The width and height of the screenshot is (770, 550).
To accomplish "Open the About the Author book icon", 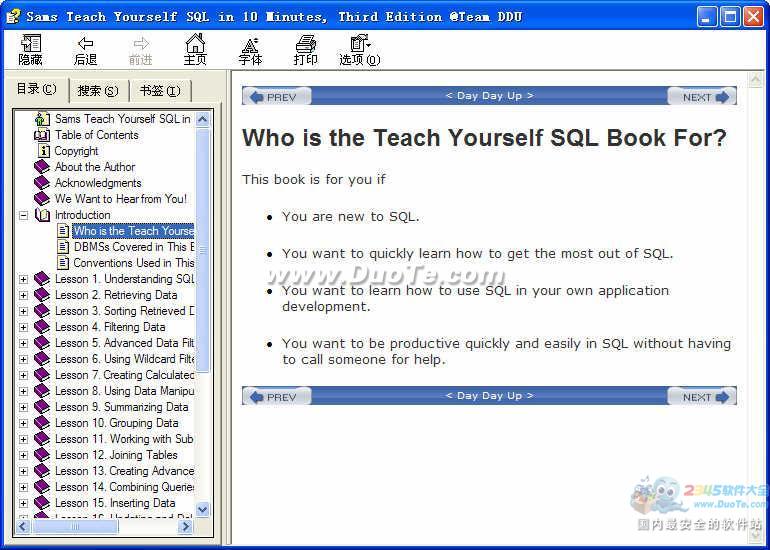I will tap(41, 167).
